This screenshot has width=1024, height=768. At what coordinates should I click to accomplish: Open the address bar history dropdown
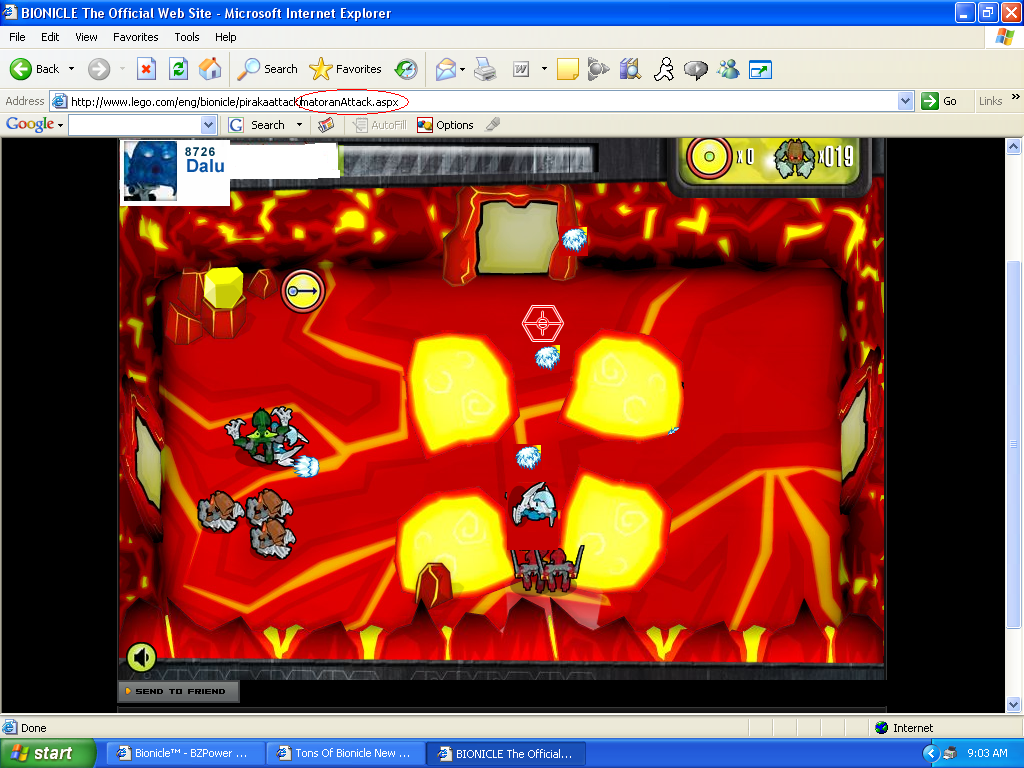(x=905, y=100)
